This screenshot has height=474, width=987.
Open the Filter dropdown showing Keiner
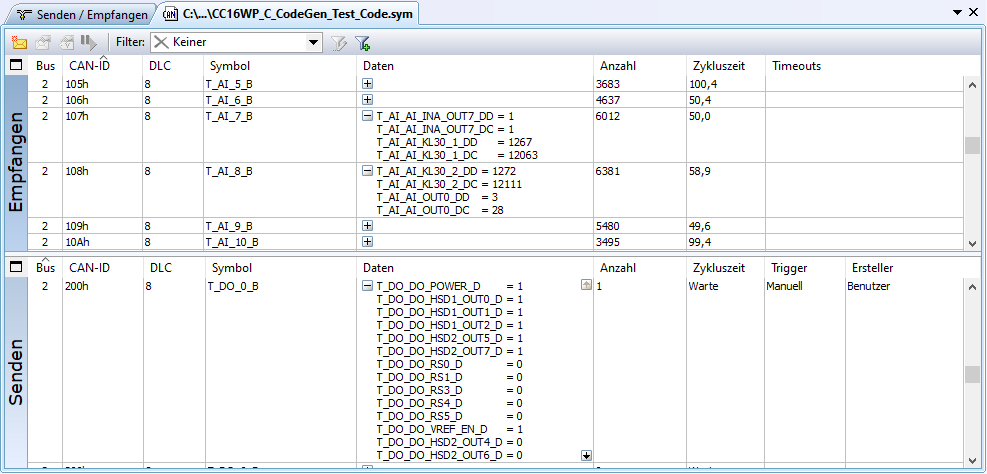point(313,43)
